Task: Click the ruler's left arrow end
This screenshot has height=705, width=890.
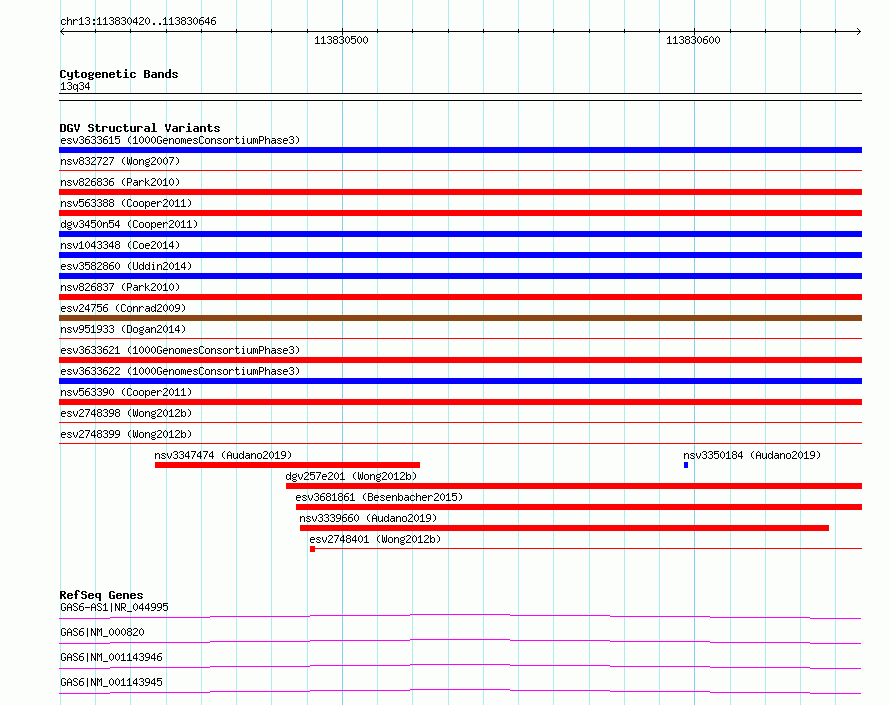Action: [x=62, y=31]
